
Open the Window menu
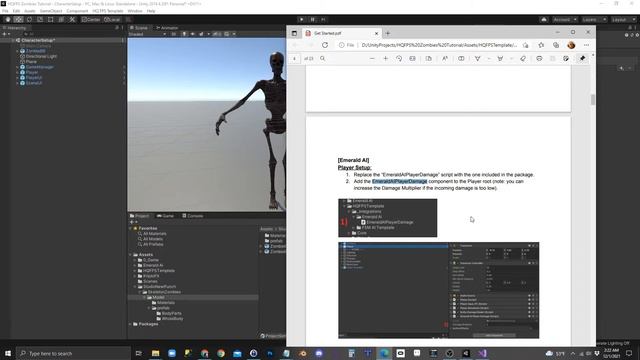(135, 11)
